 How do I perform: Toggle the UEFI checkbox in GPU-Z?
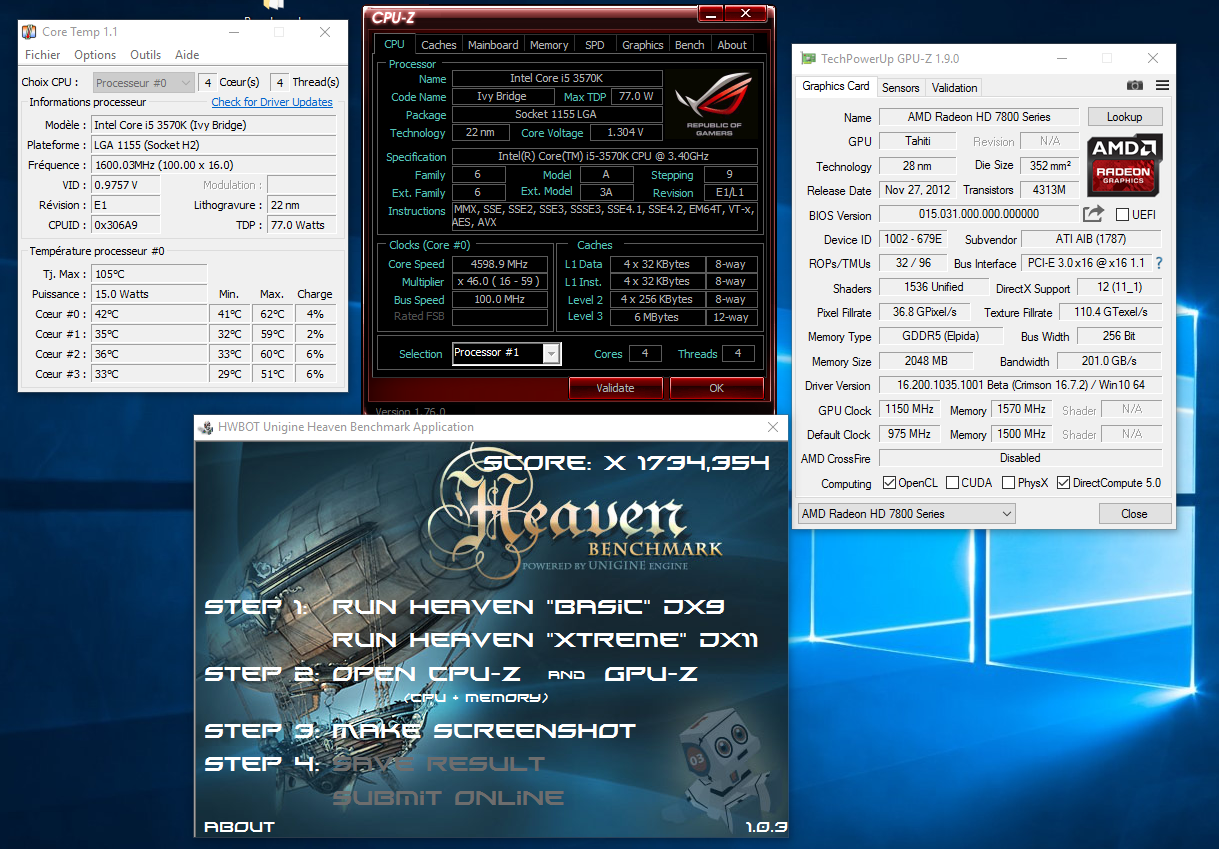[x=1122, y=215]
